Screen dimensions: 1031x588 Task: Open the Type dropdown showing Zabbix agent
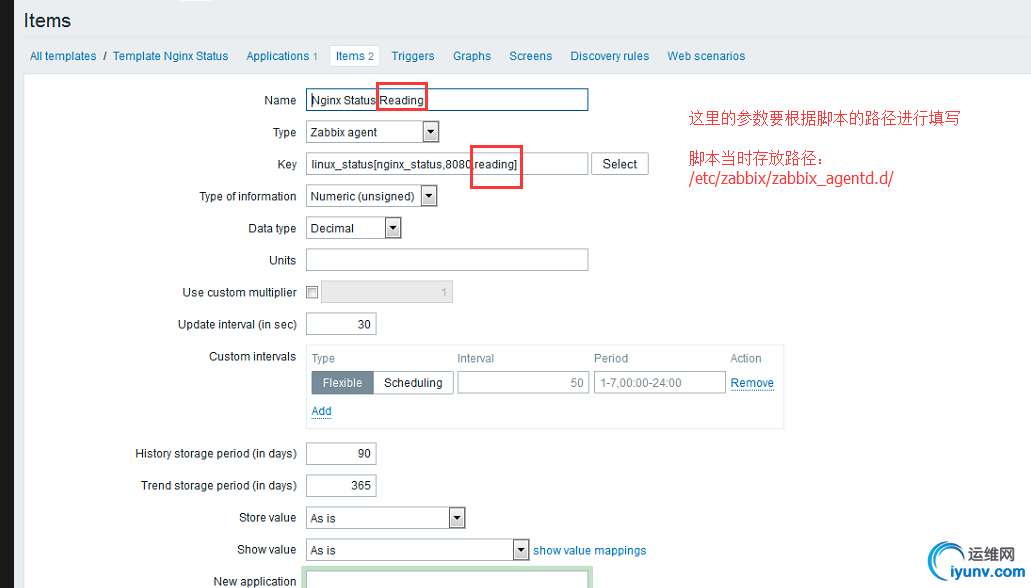coord(372,132)
